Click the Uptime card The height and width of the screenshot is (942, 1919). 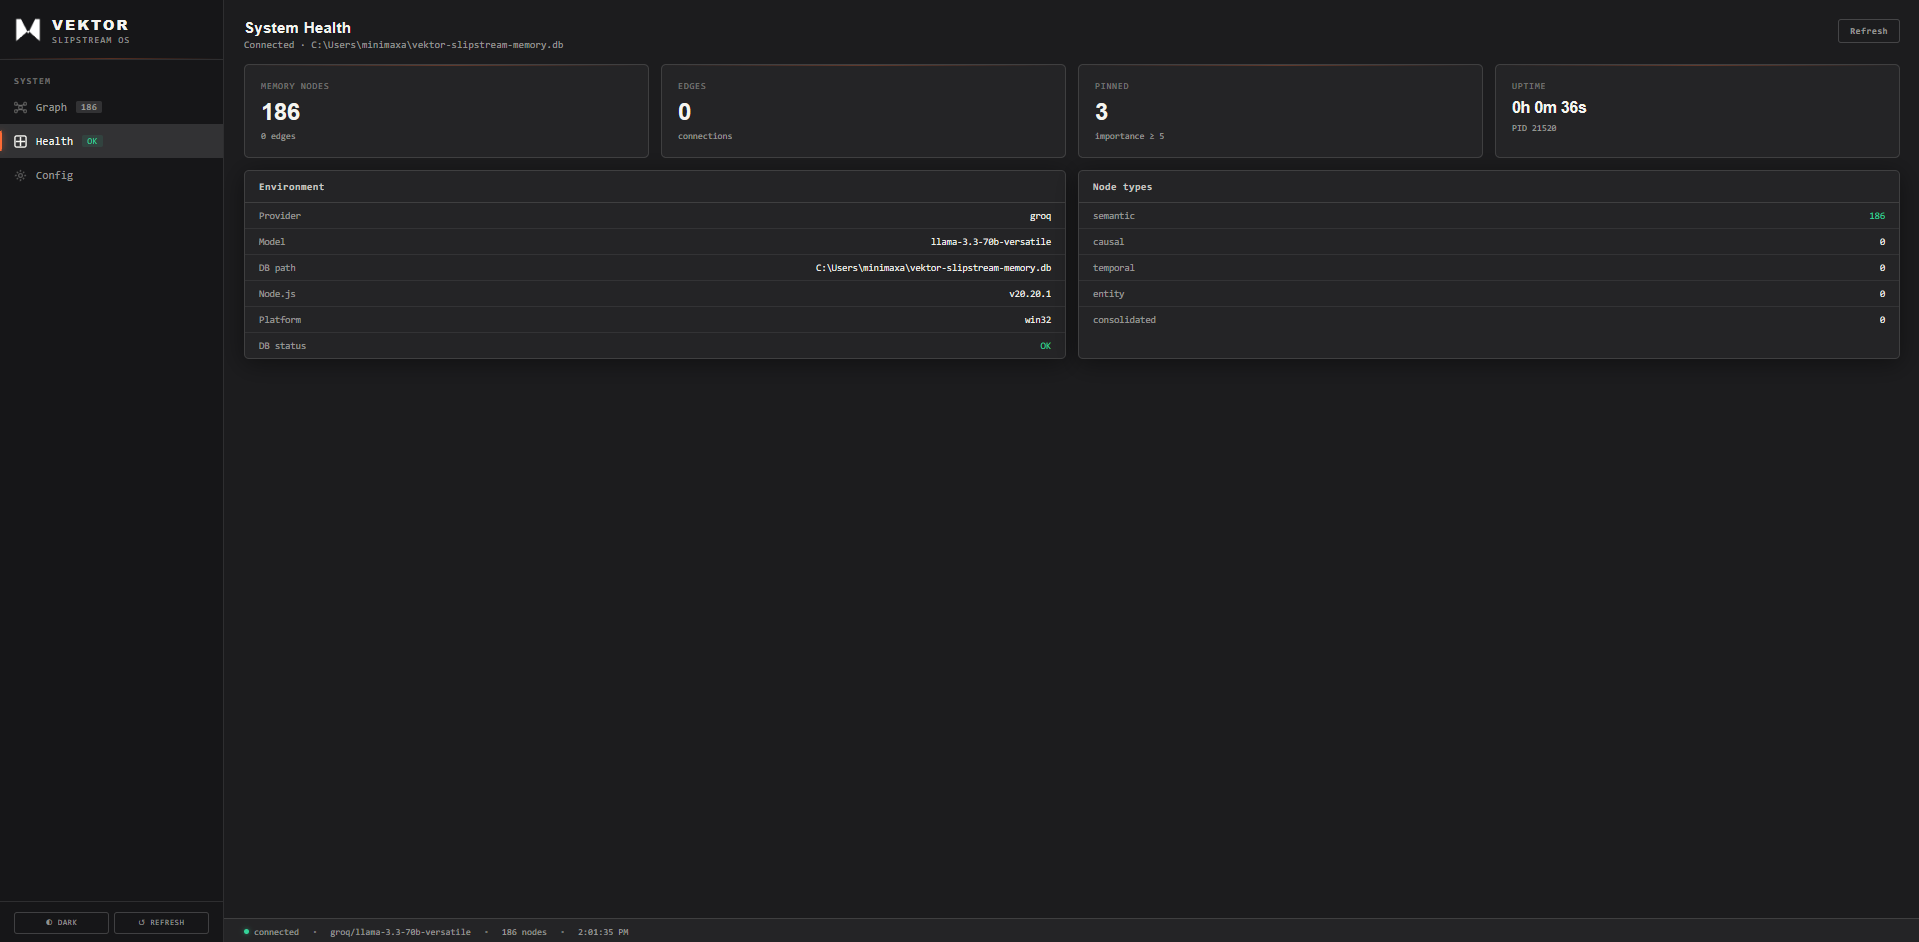tap(1696, 111)
